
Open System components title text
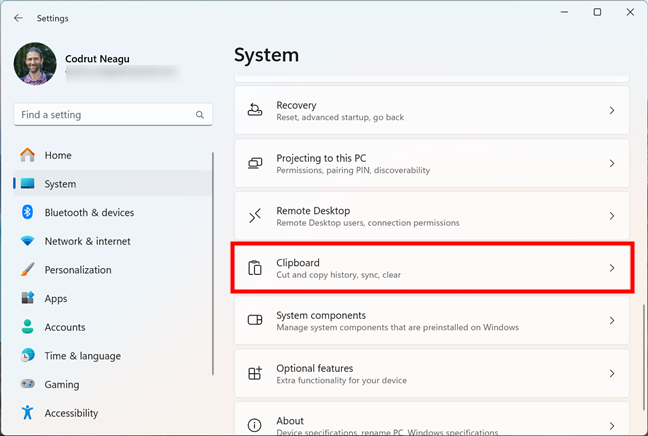pyautogui.click(x=321, y=315)
